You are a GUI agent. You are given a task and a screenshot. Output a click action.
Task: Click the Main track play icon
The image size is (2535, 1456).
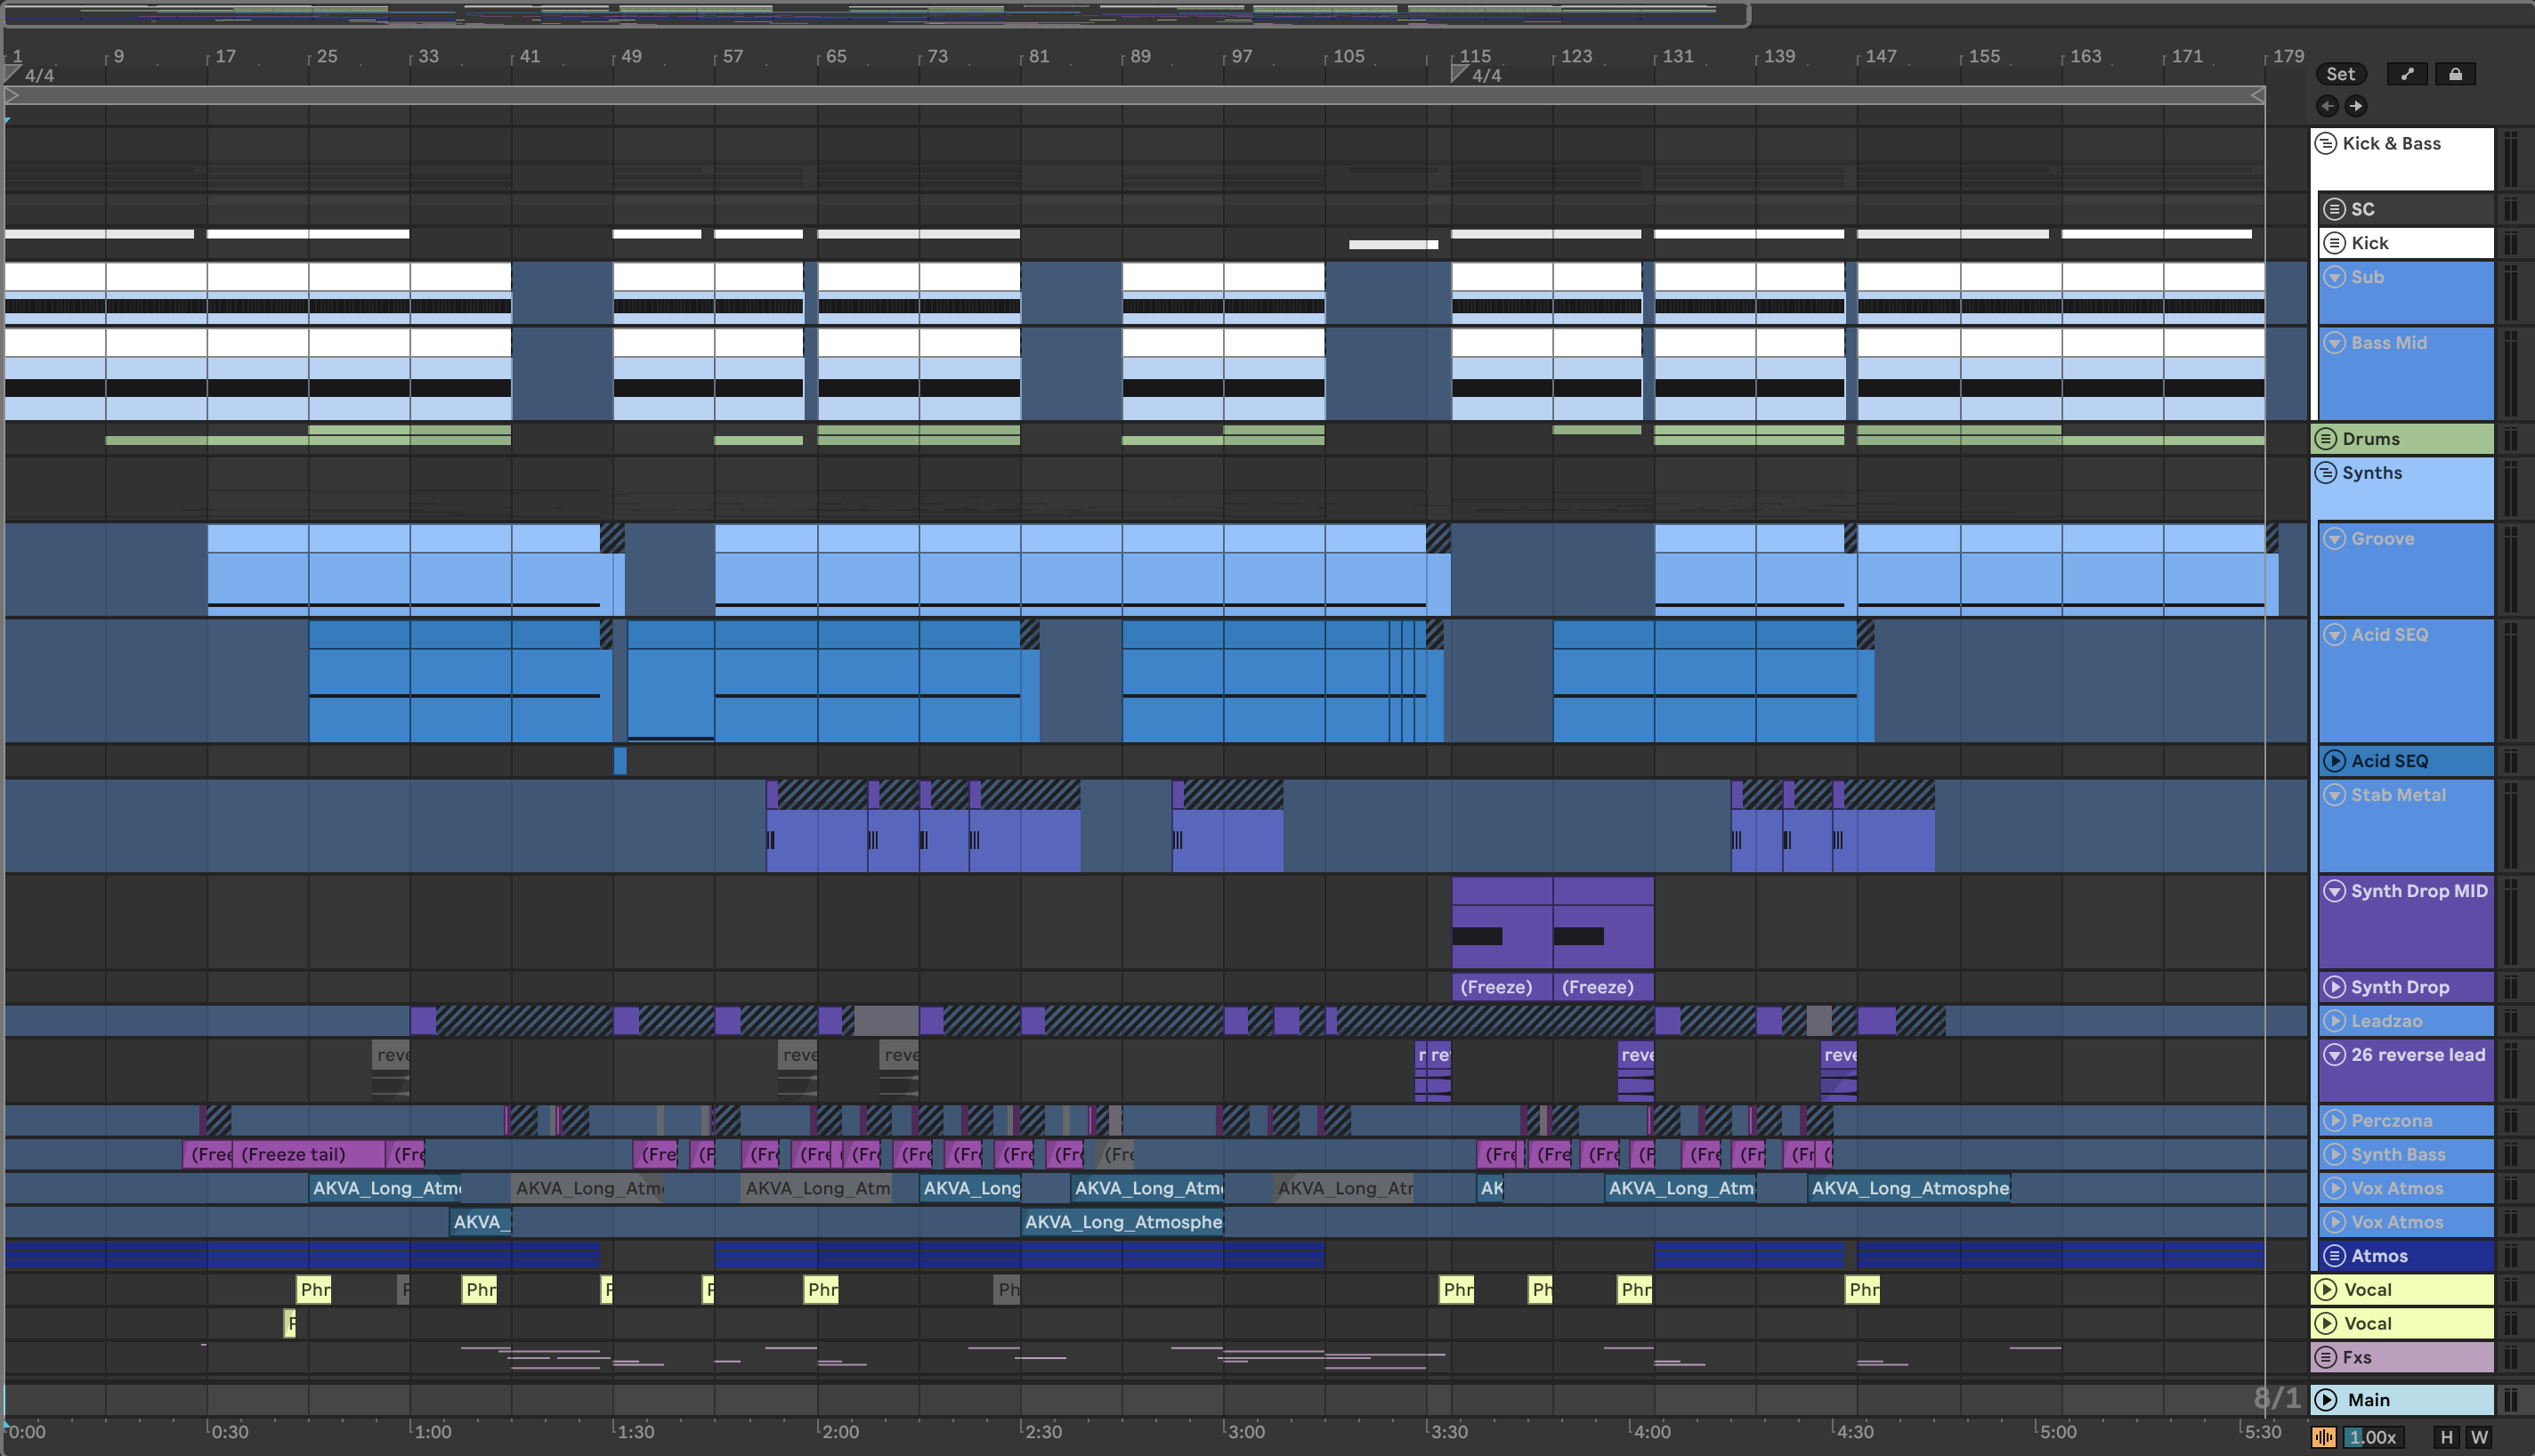coord(2327,1400)
